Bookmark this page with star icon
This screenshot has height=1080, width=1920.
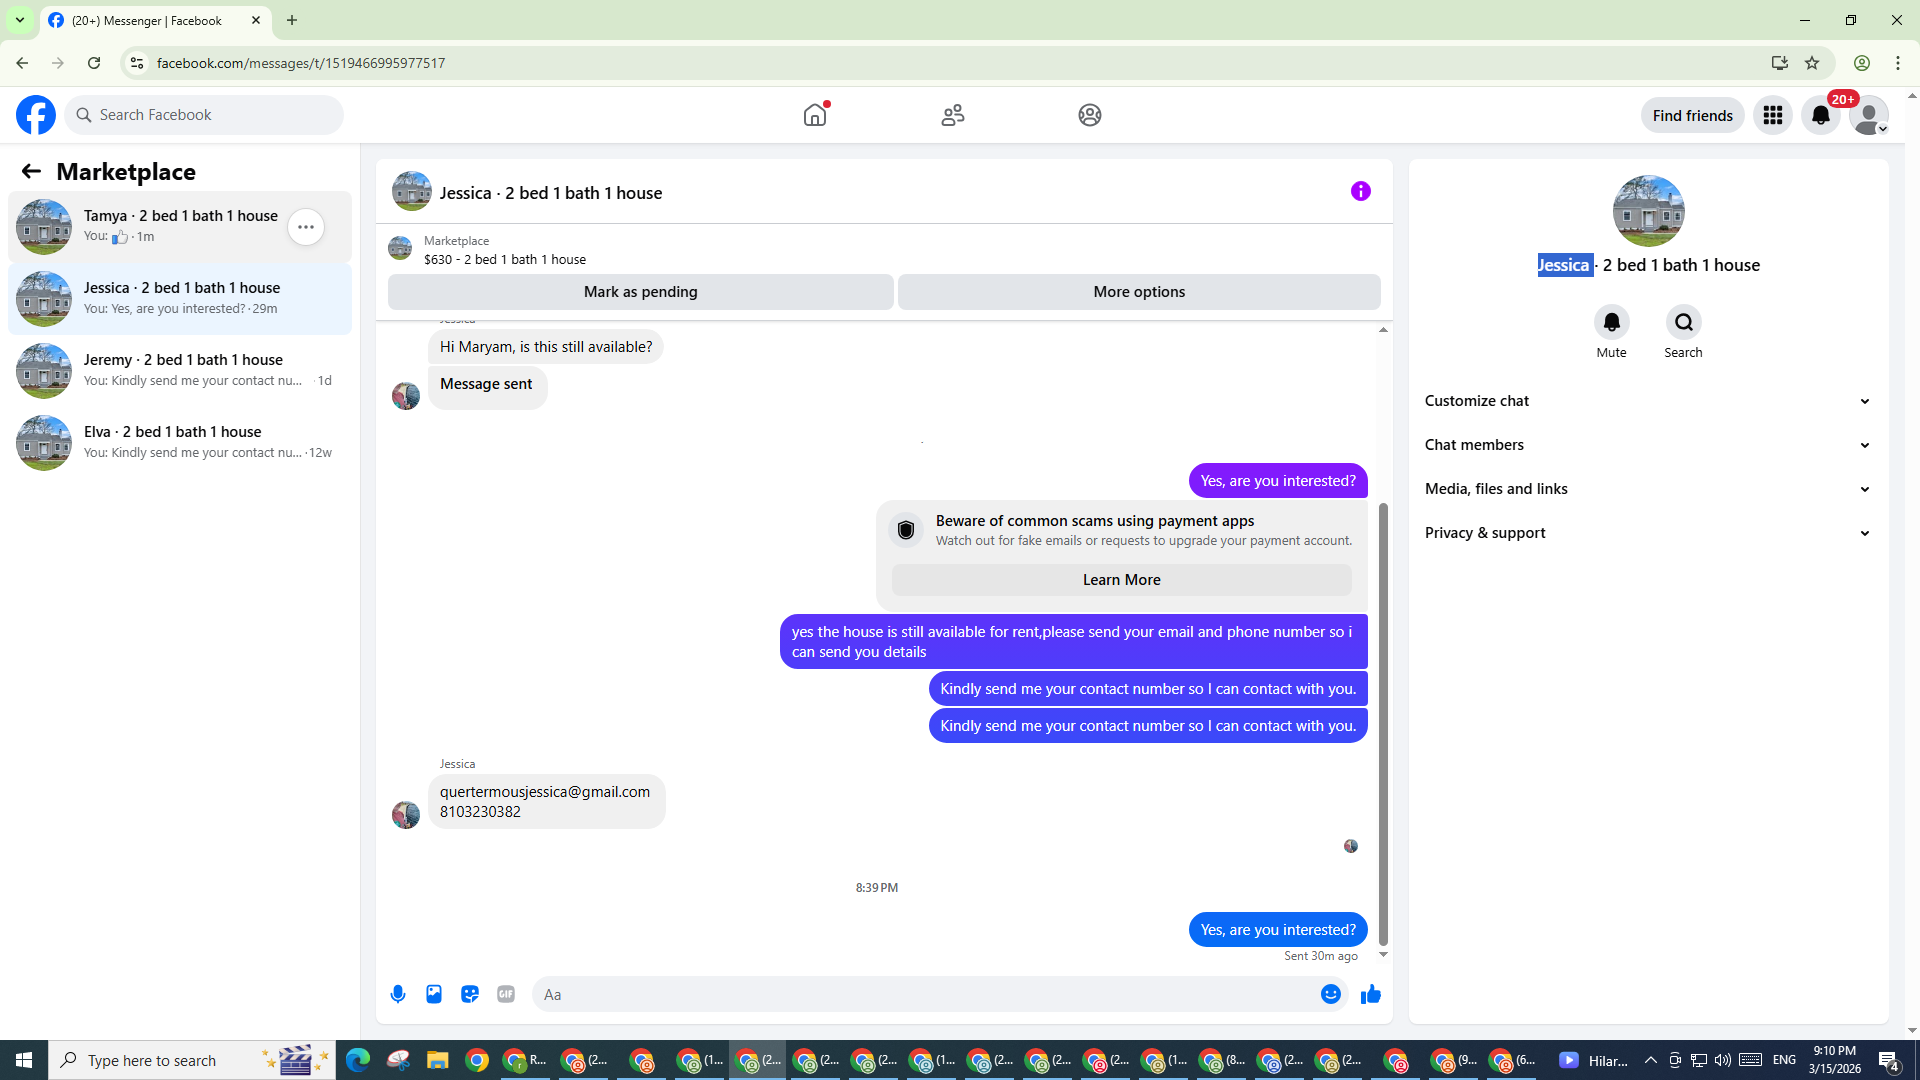pyautogui.click(x=1812, y=63)
